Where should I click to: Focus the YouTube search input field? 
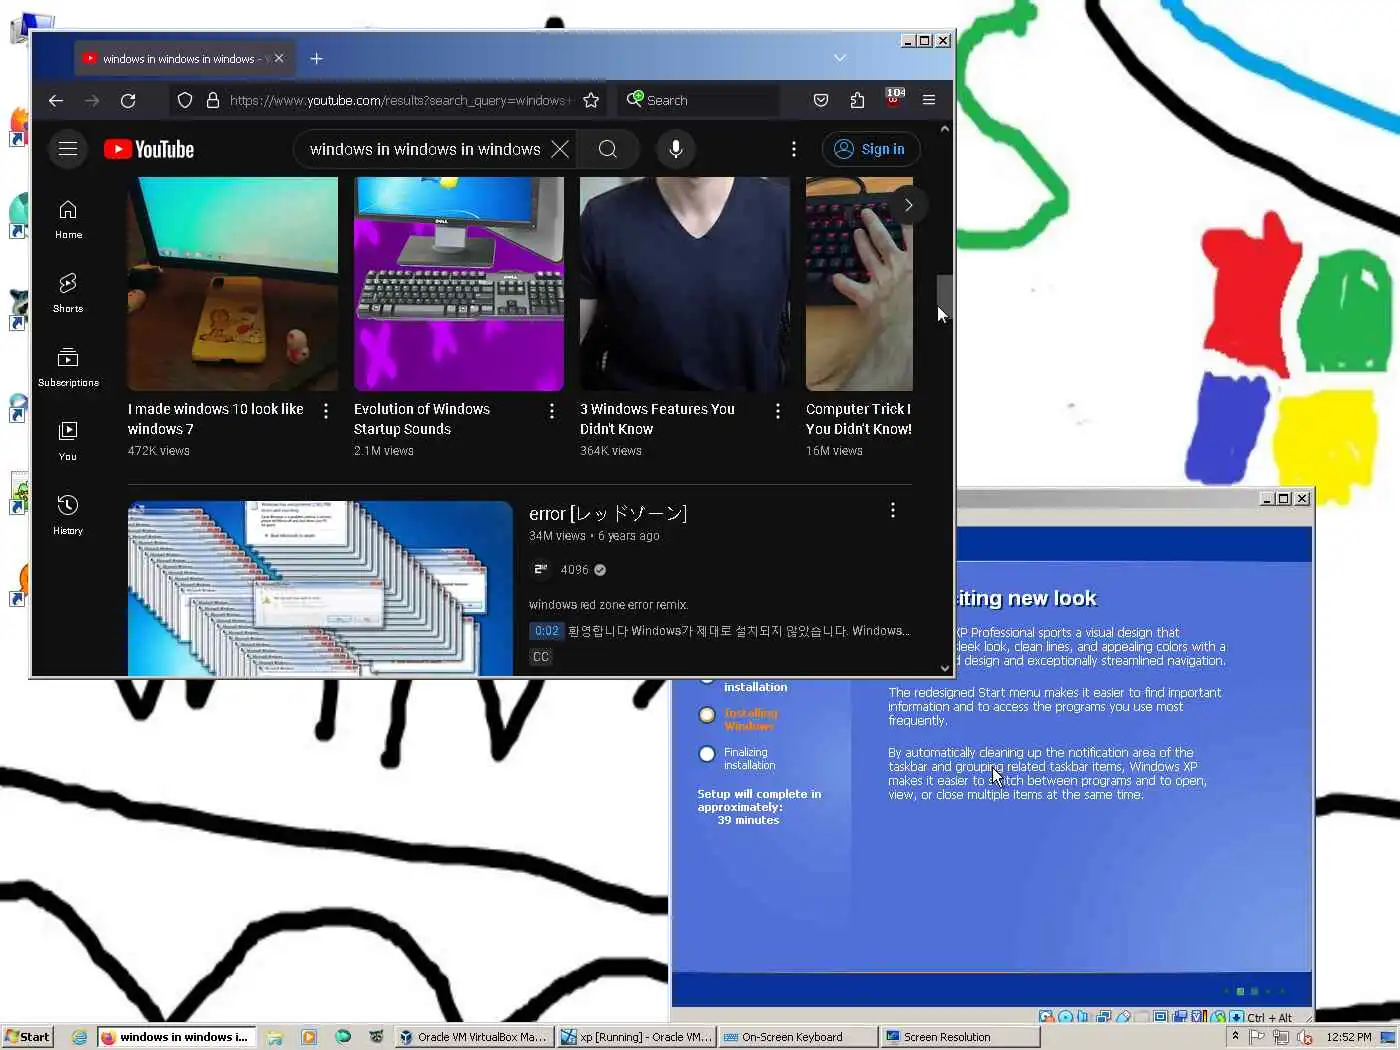coord(425,149)
